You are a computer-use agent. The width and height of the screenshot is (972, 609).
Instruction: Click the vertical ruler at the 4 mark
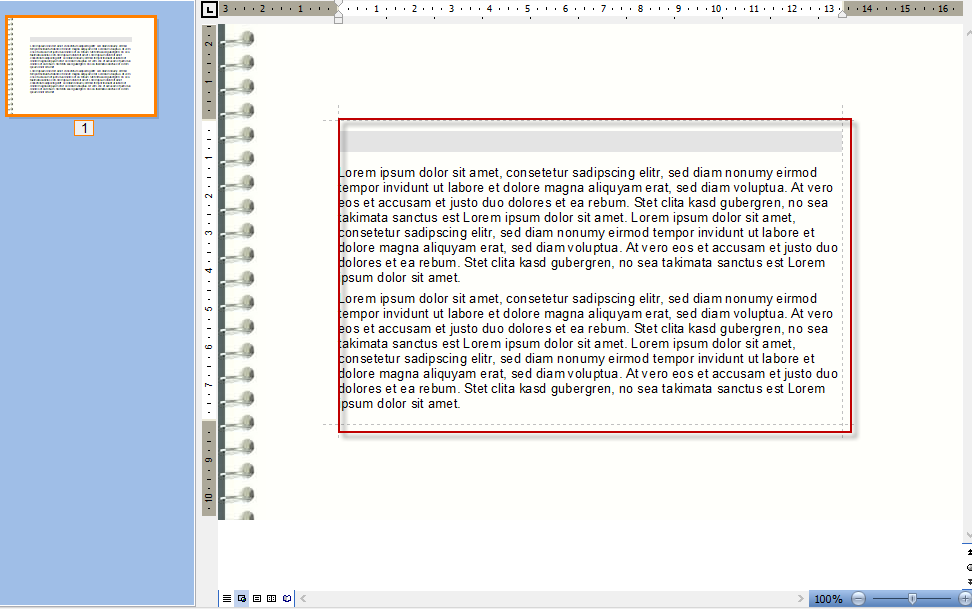[x=209, y=270]
